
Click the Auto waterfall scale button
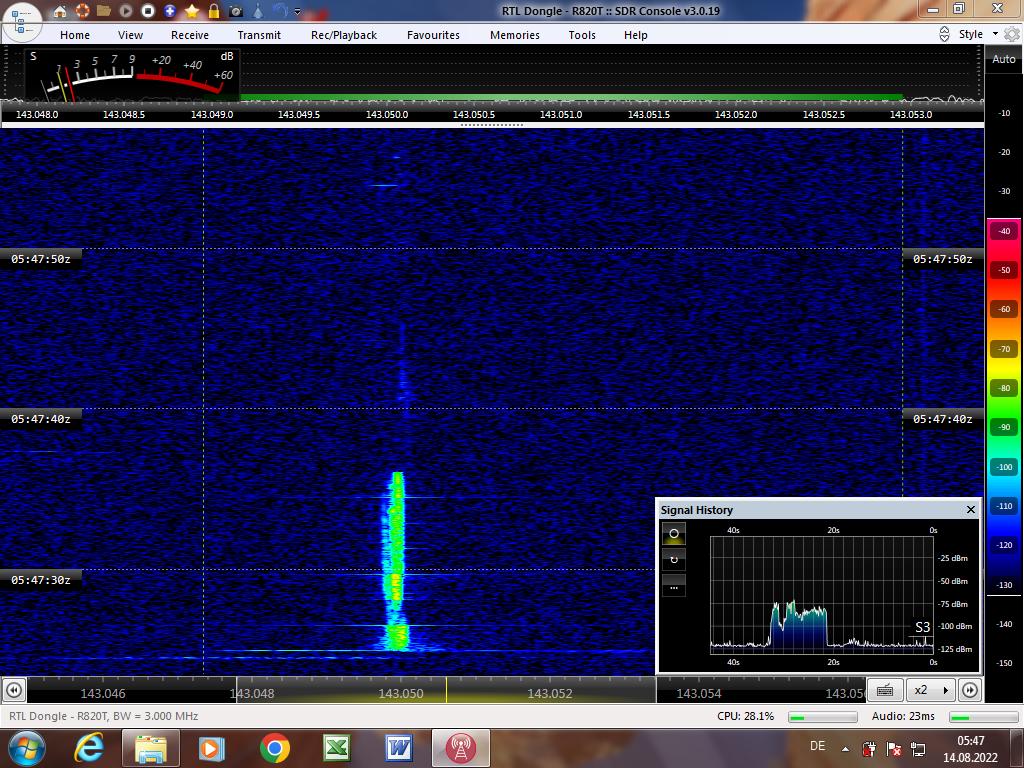pyautogui.click(x=1004, y=59)
